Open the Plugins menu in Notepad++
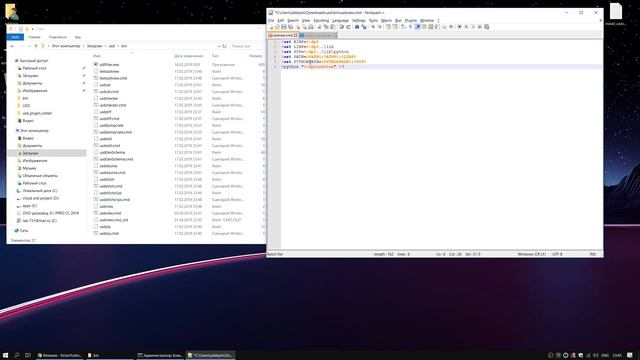 411,20
